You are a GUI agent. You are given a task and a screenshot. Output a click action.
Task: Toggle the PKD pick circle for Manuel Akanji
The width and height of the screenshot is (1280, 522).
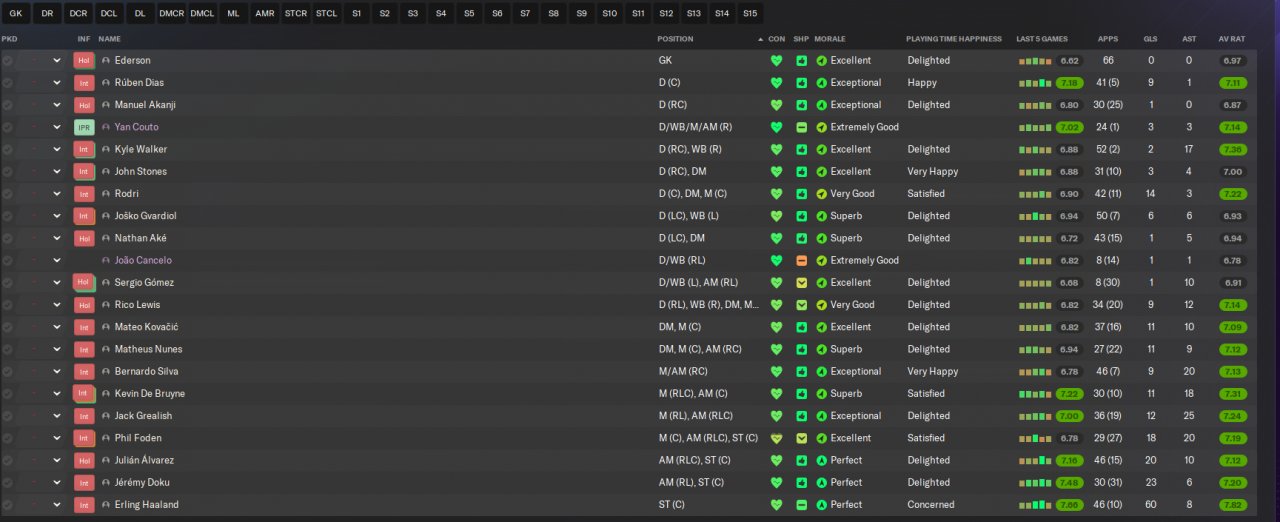(8, 105)
